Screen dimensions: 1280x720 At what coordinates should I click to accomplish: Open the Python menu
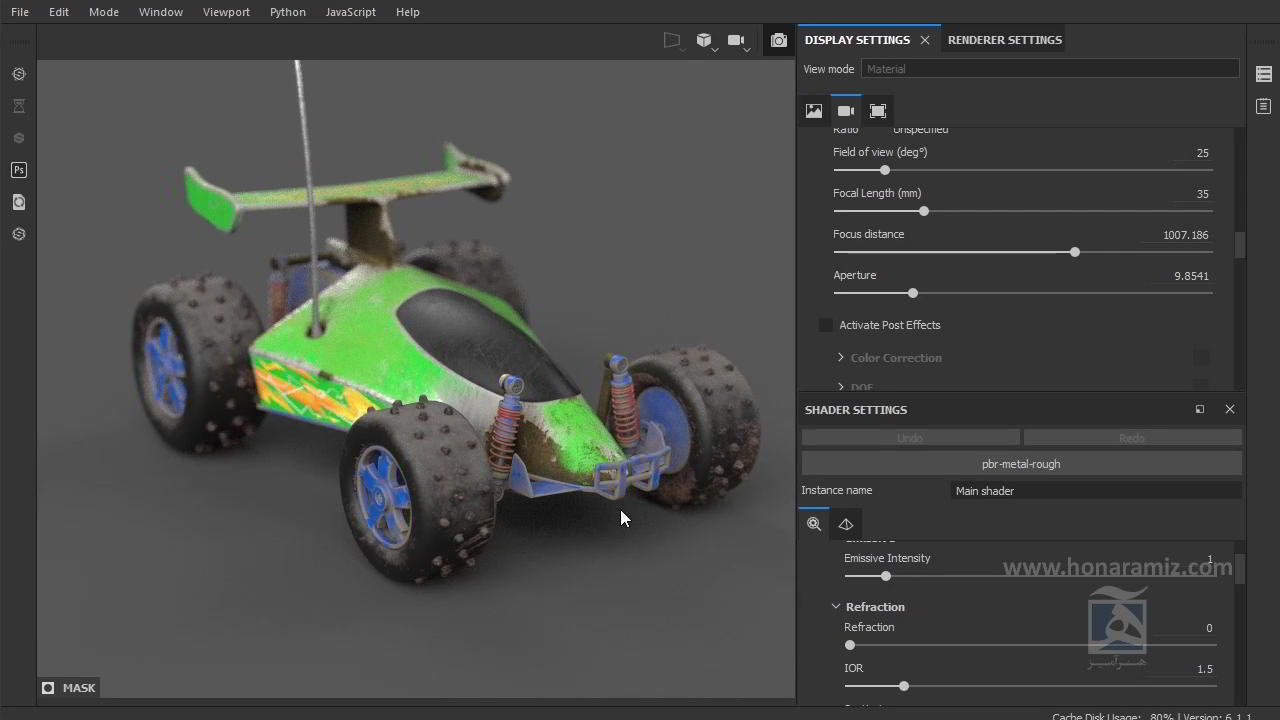[x=288, y=12]
